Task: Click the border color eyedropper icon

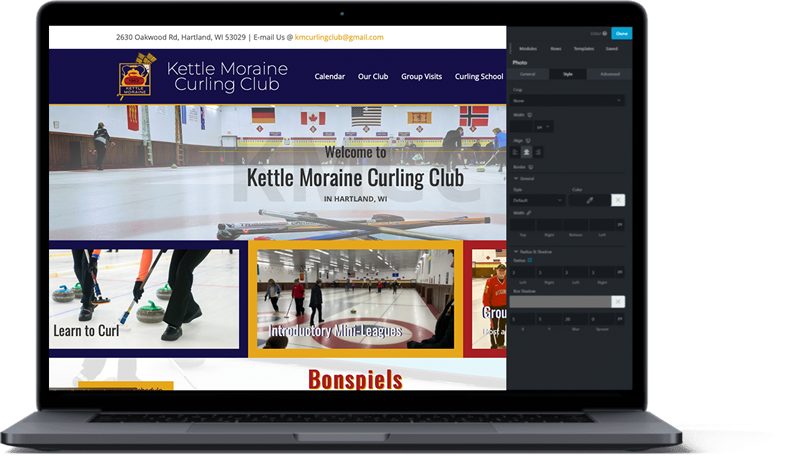Action: pos(590,200)
